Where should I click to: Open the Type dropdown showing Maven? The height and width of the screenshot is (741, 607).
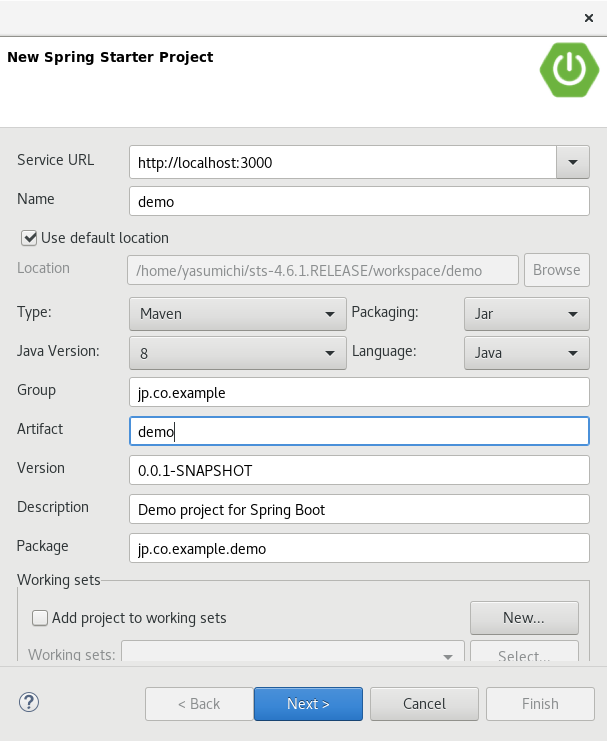tap(238, 314)
